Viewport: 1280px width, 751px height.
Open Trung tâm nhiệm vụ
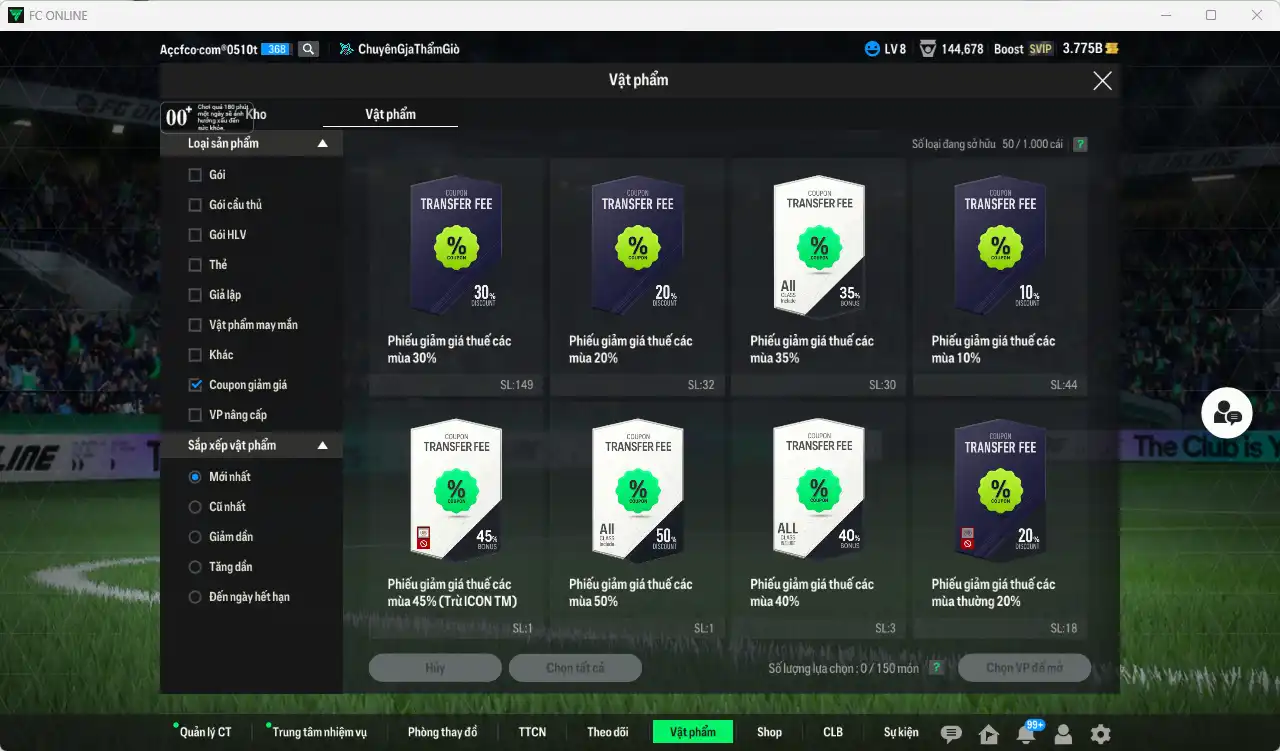(319, 732)
